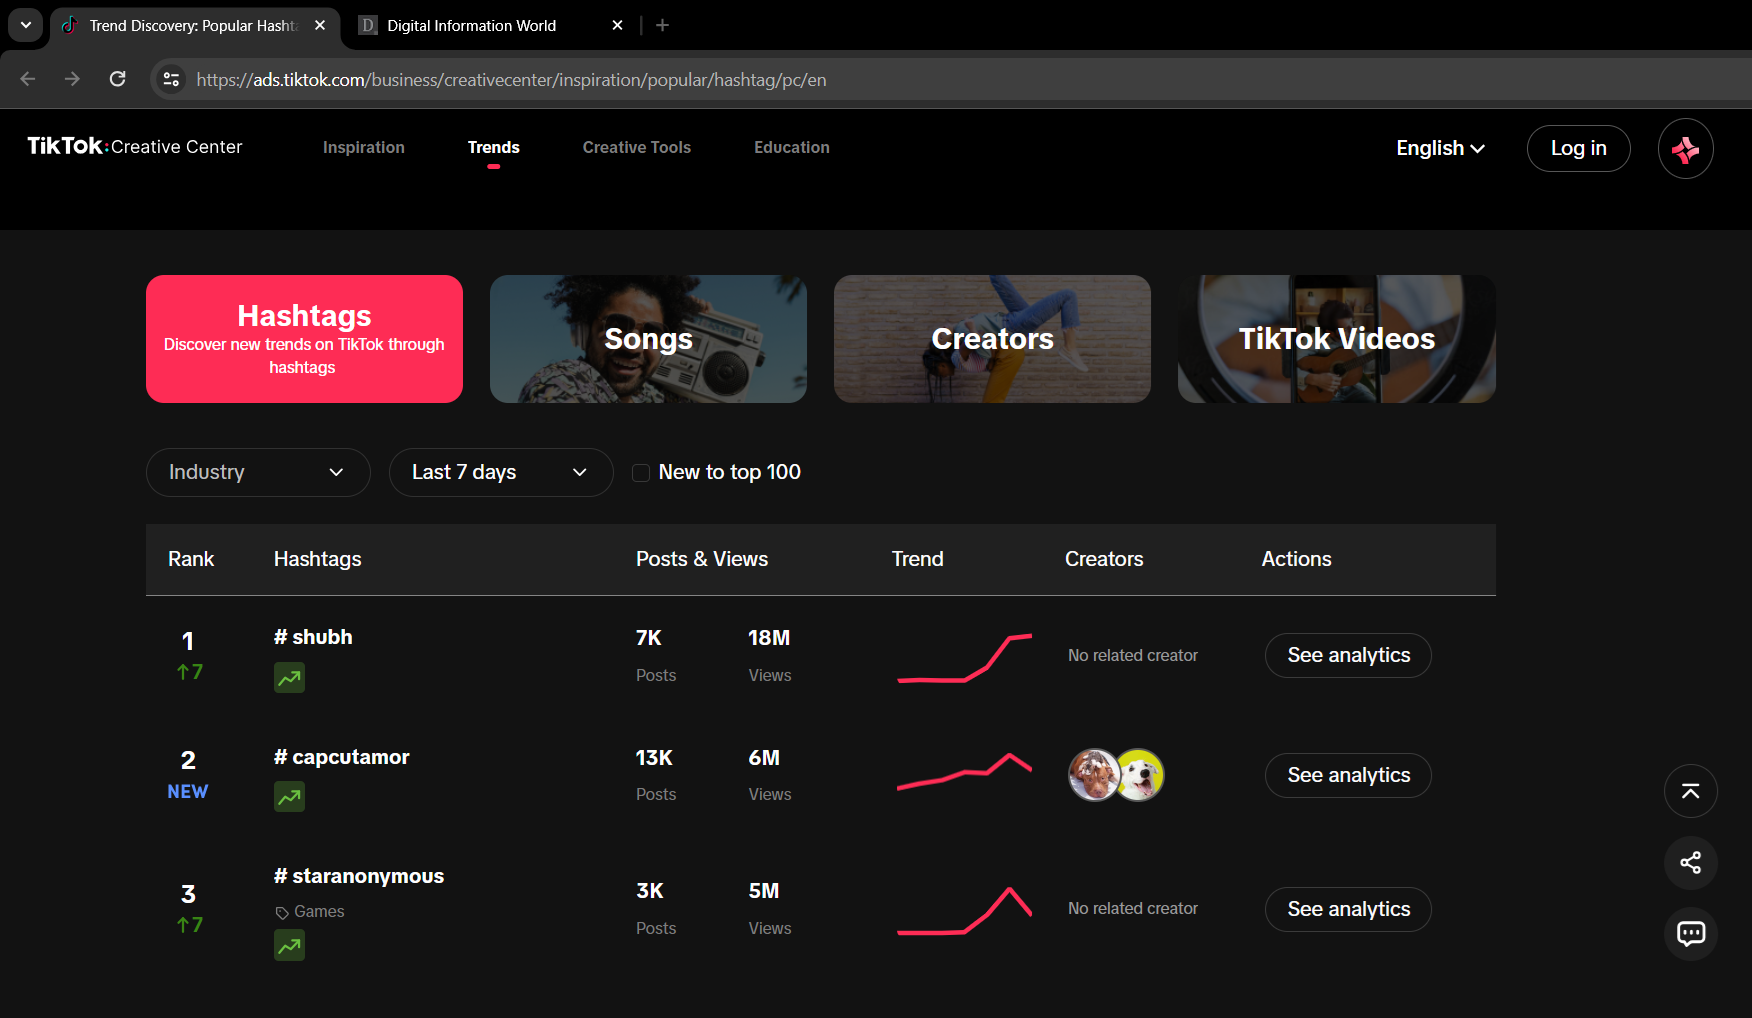This screenshot has height=1018, width=1752.
Task: See analytics for #staranonymous
Action: 1348,909
